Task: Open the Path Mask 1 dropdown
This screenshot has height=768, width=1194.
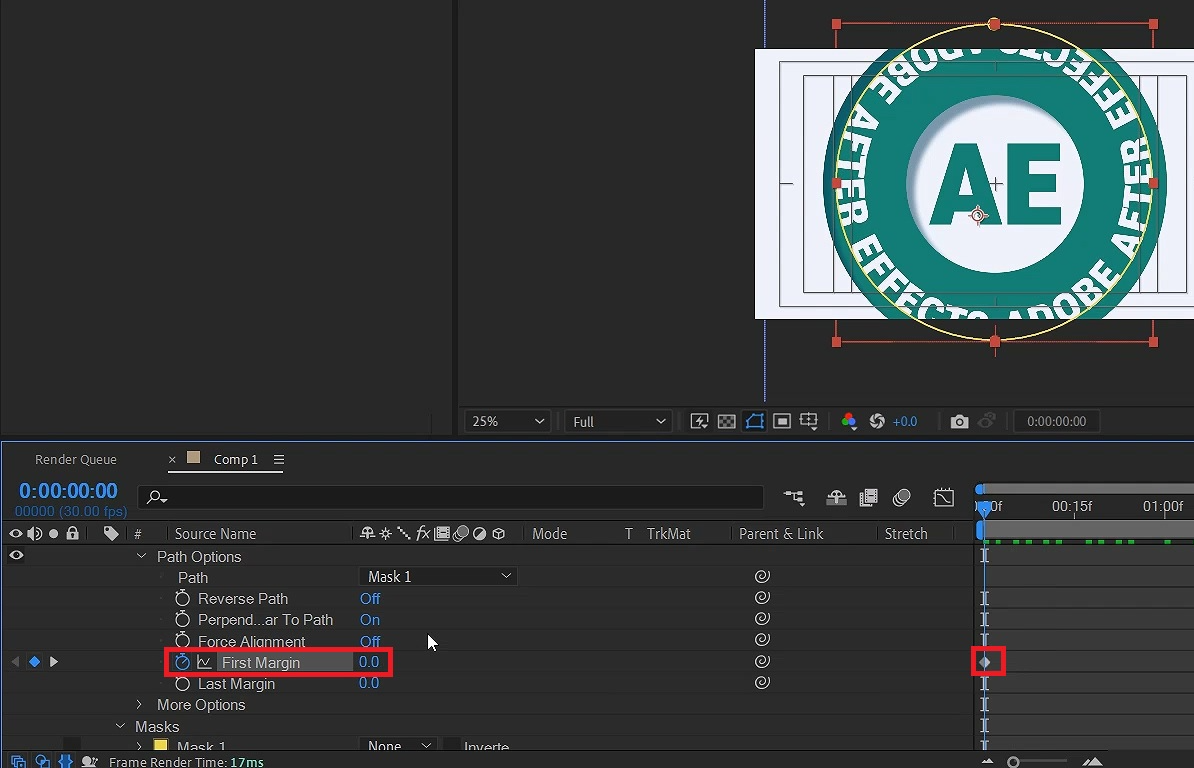Action: pos(439,576)
